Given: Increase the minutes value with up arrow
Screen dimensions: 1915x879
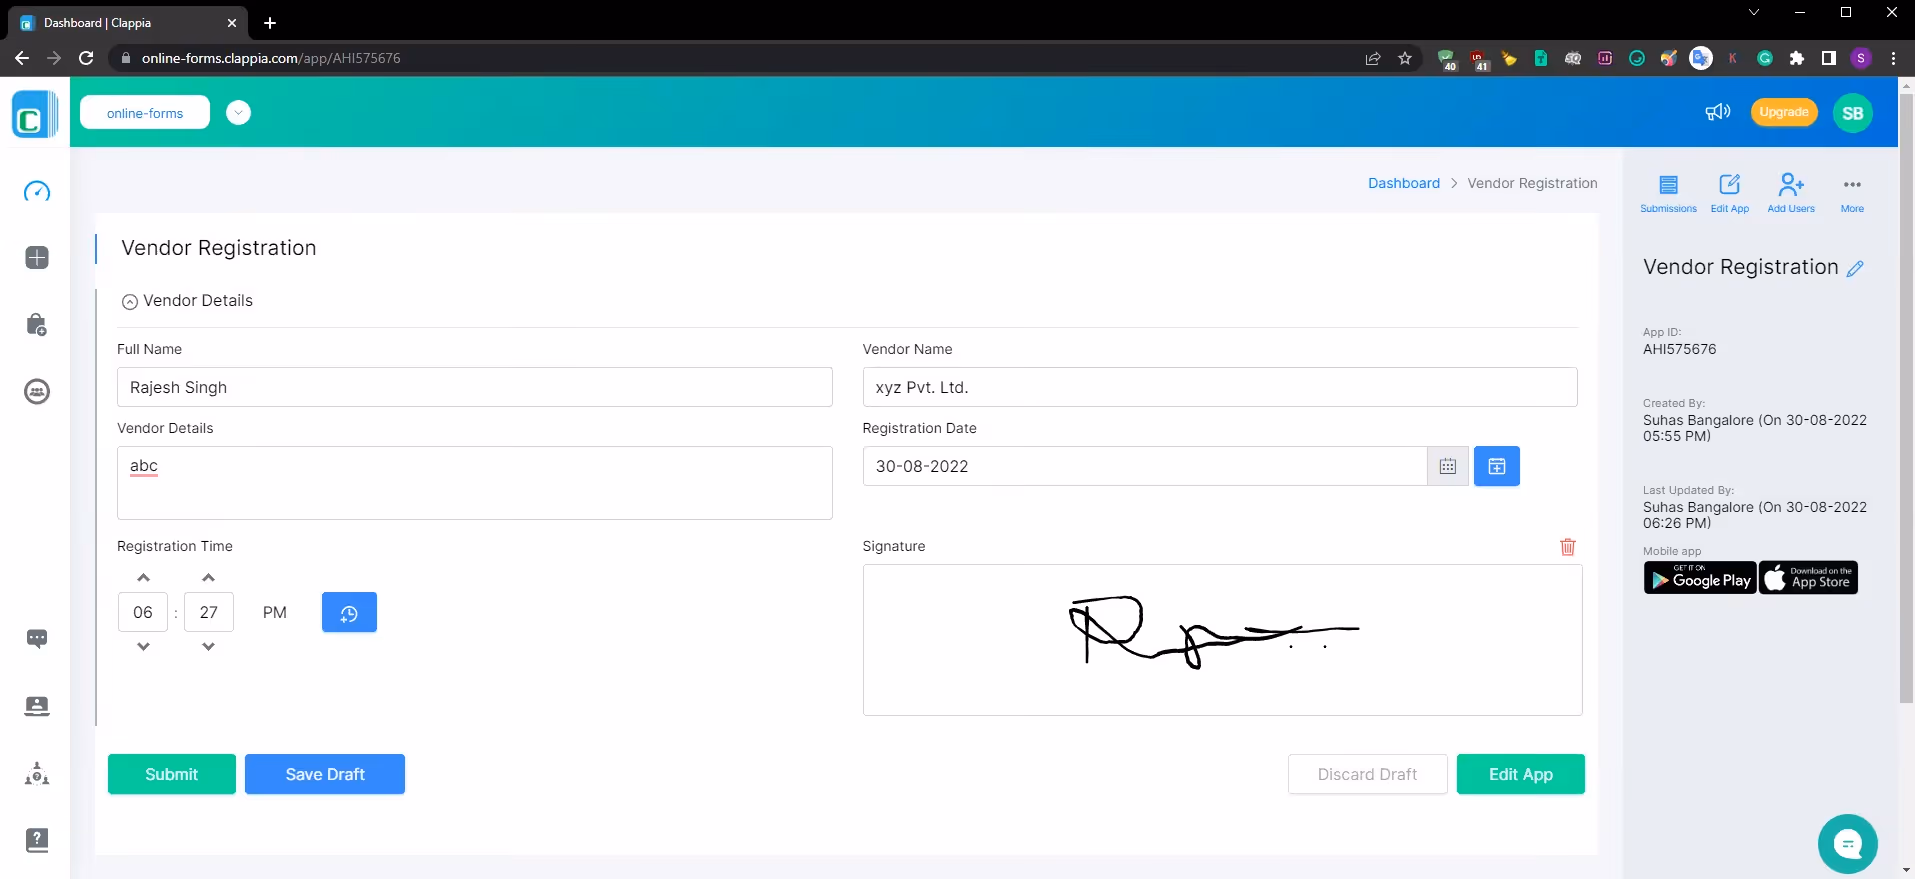Looking at the screenshot, I should coord(208,578).
